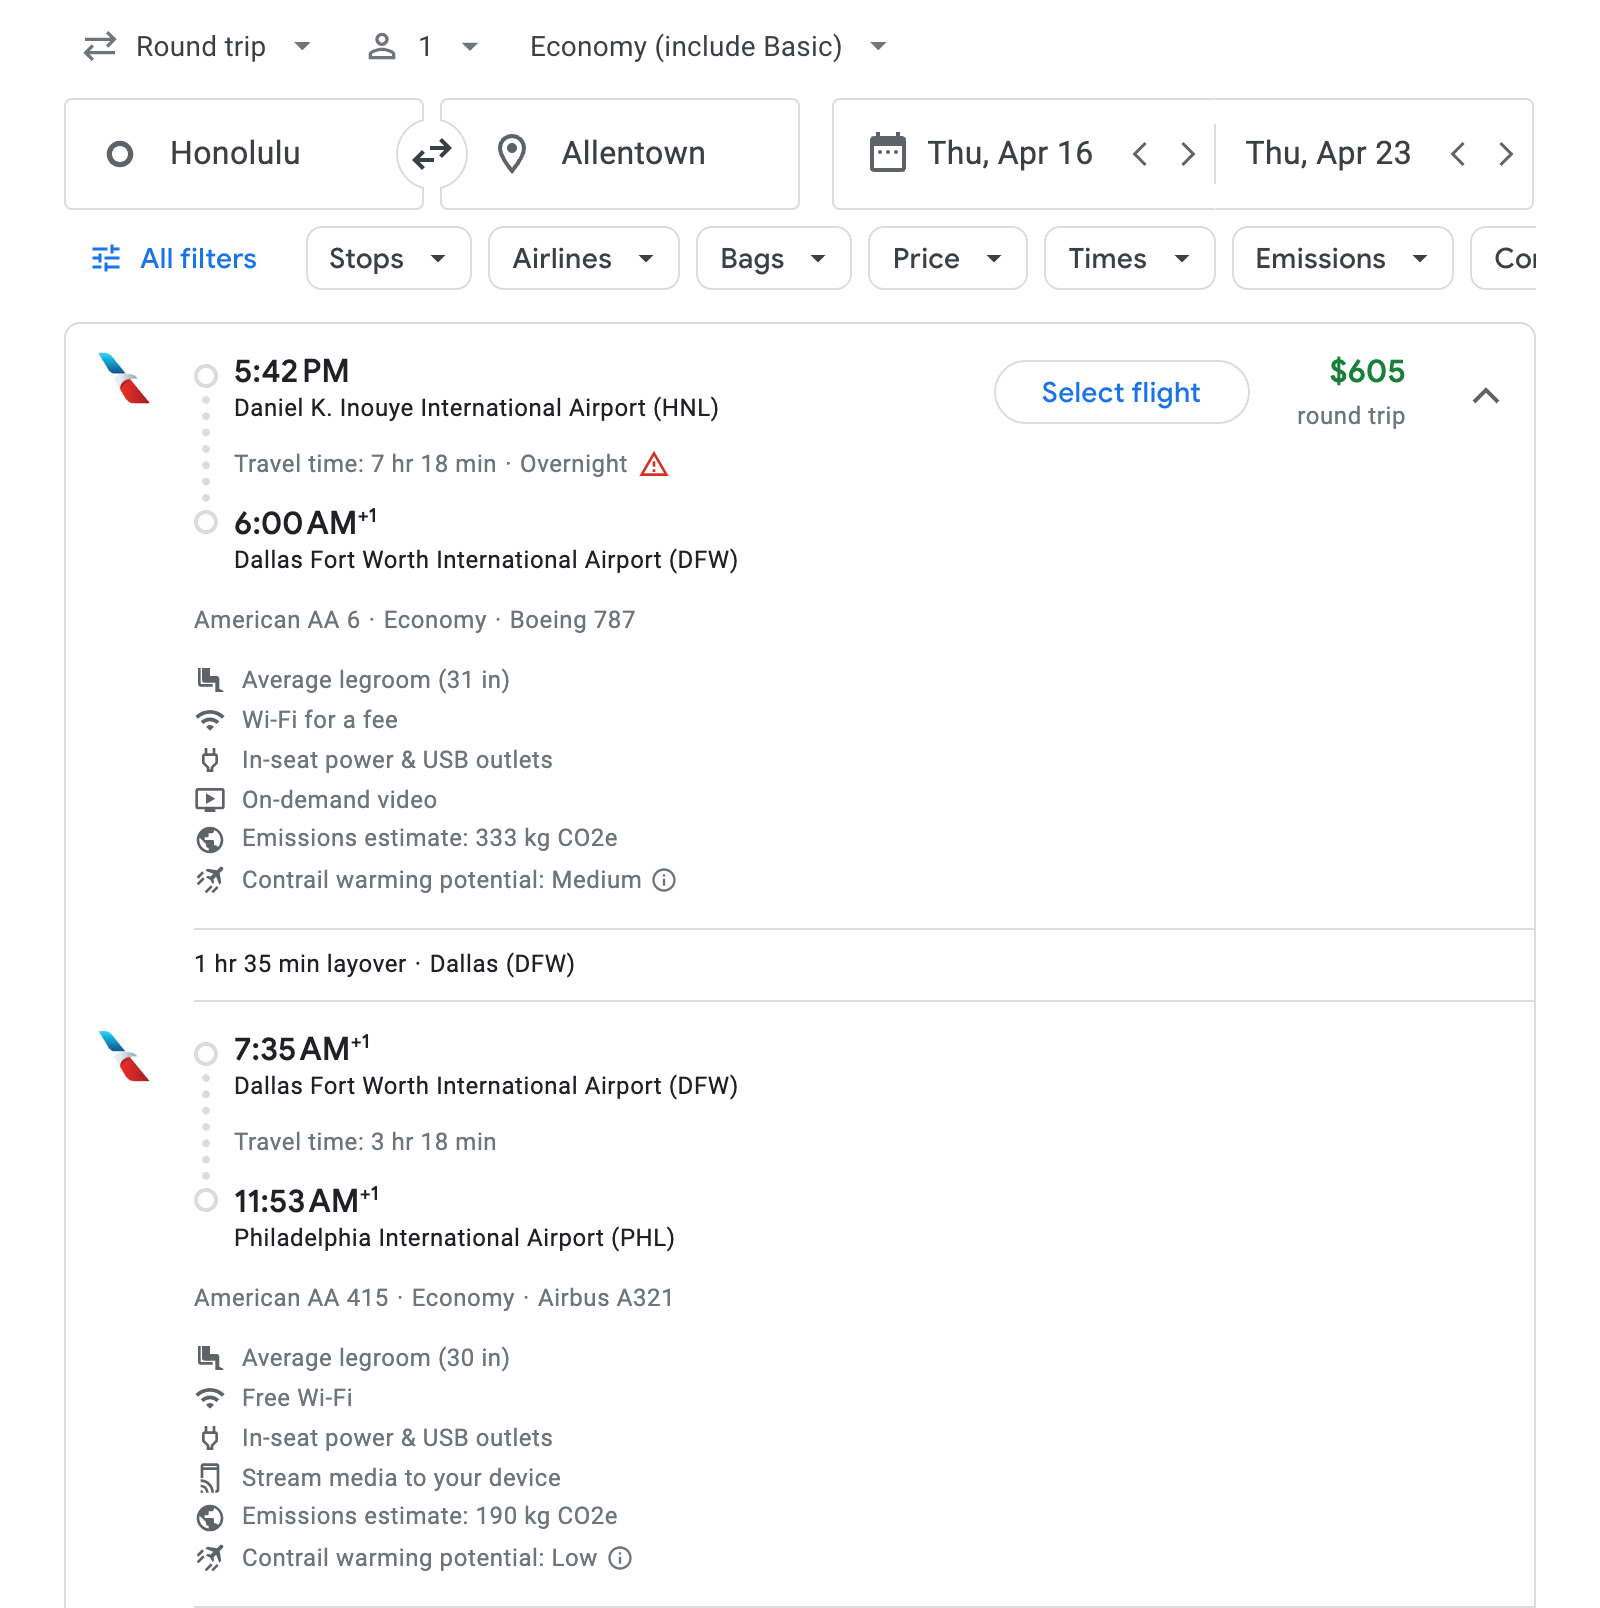Open the passenger count dropdown
The height and width of the screenshot is (1608, 1600).
point(424,47)
